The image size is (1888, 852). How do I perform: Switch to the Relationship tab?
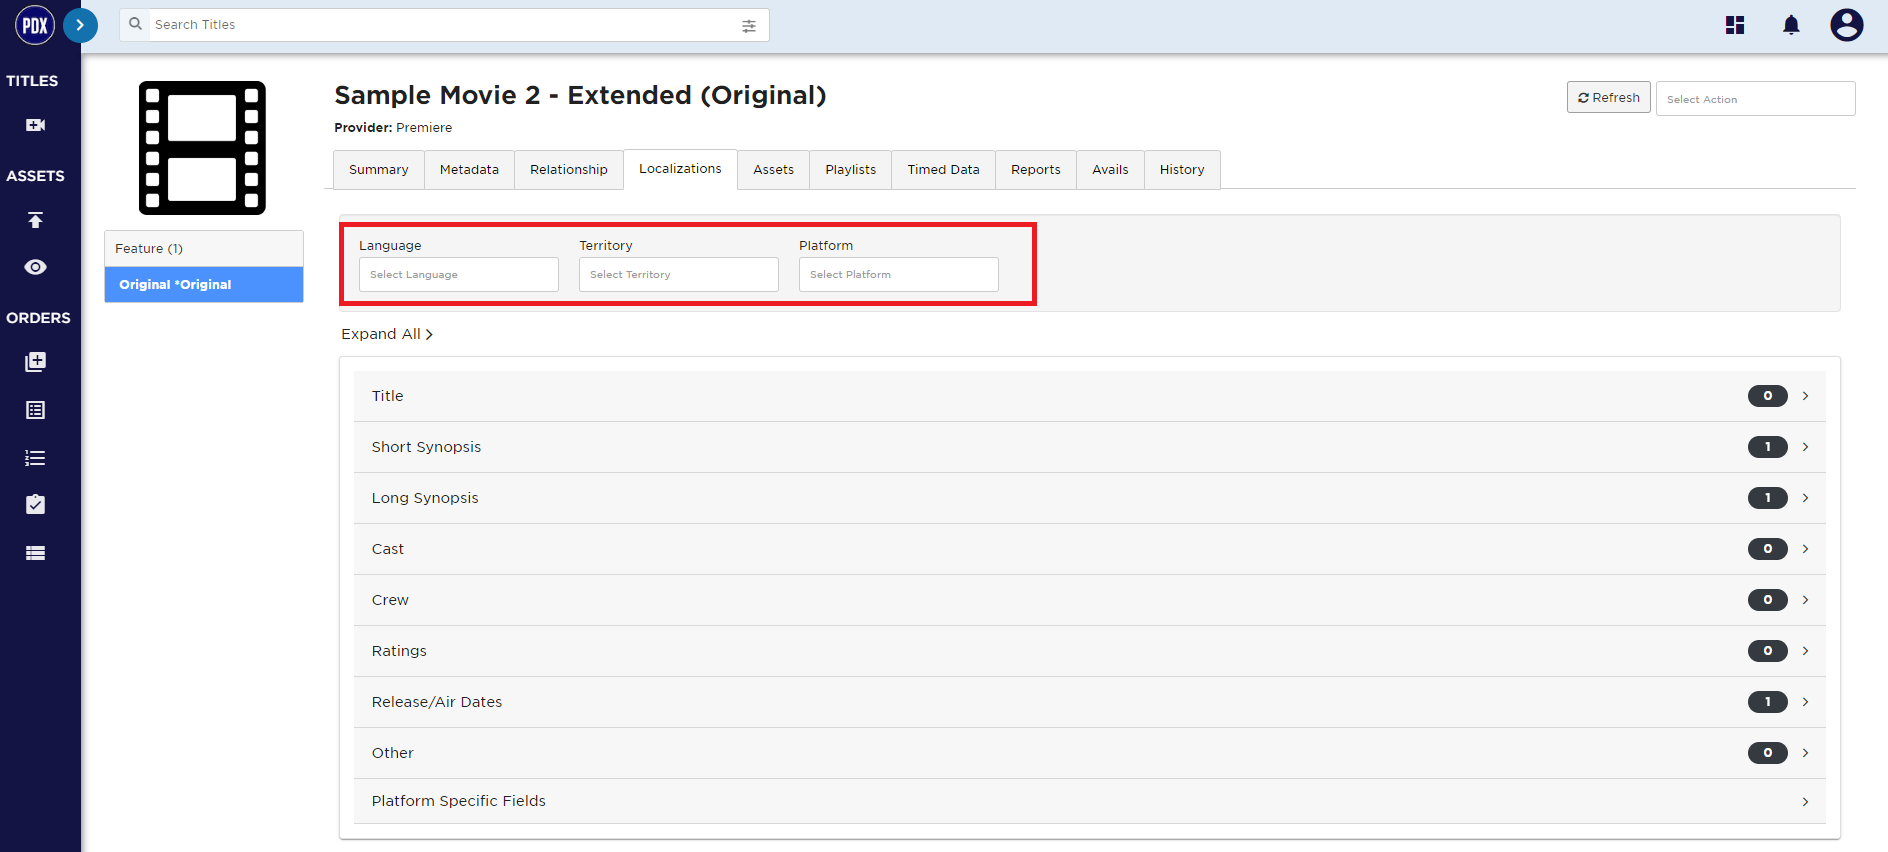coord(569,170)
